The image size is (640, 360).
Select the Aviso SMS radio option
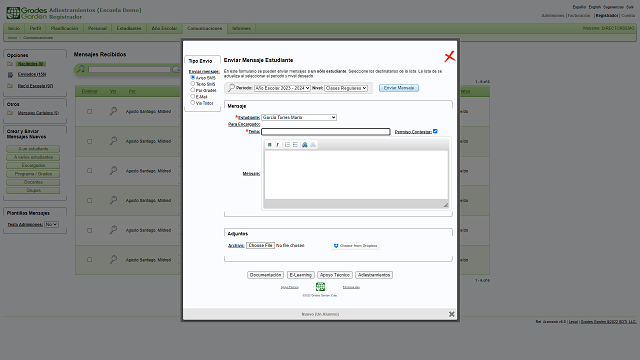point(193,77)
